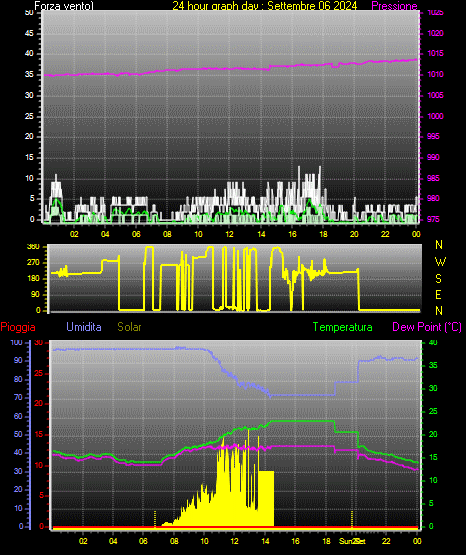The height and width of the screenshot is (555, 466).
Task: Click the green "Temperatura" legend label
Action: (342, 327)
